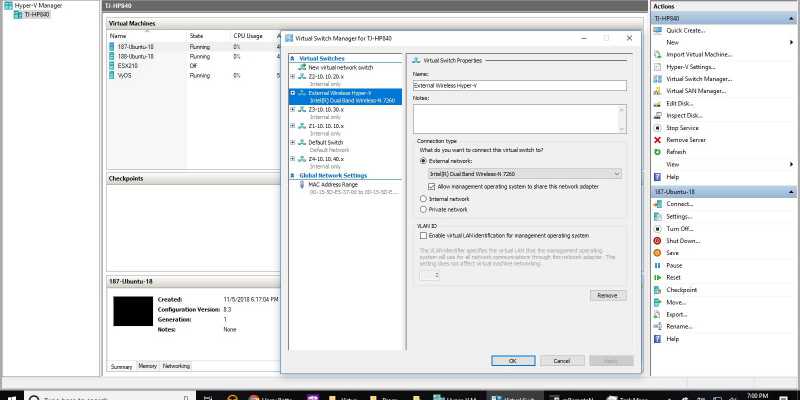Refresh the TJ-HP840 server view
The image size is (800, 400).
click(676, 152)
